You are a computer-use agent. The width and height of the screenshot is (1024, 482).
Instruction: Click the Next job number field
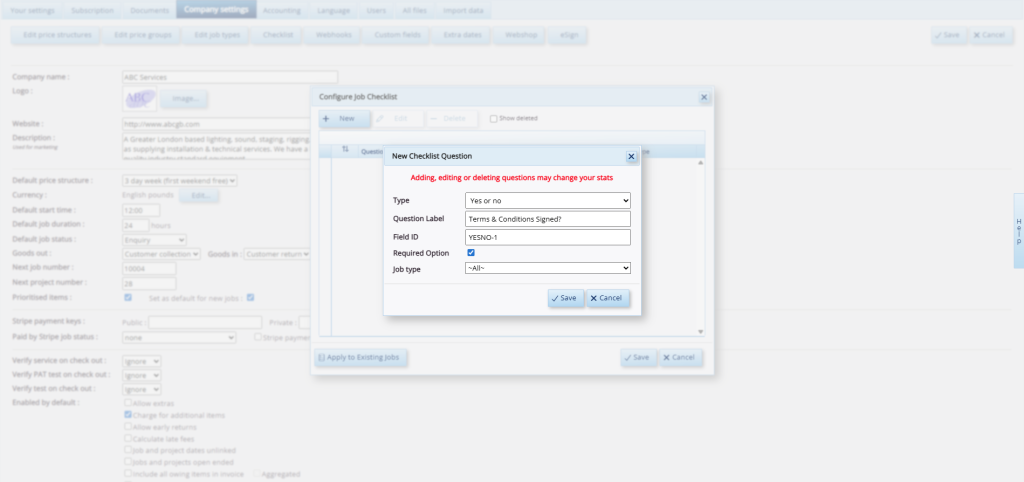(x=149, y=268)
